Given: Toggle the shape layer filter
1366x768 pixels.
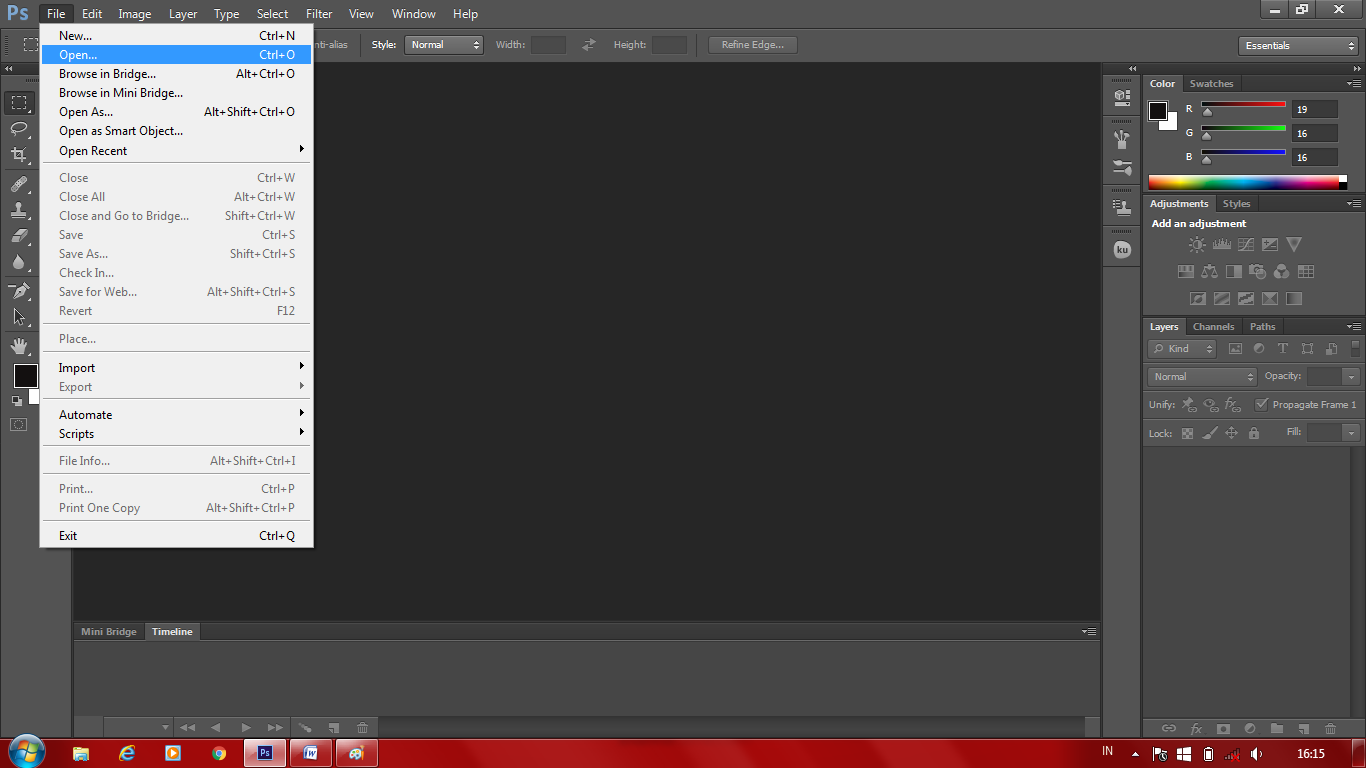Looking at the screenshot, I should tap(1307, 349).
